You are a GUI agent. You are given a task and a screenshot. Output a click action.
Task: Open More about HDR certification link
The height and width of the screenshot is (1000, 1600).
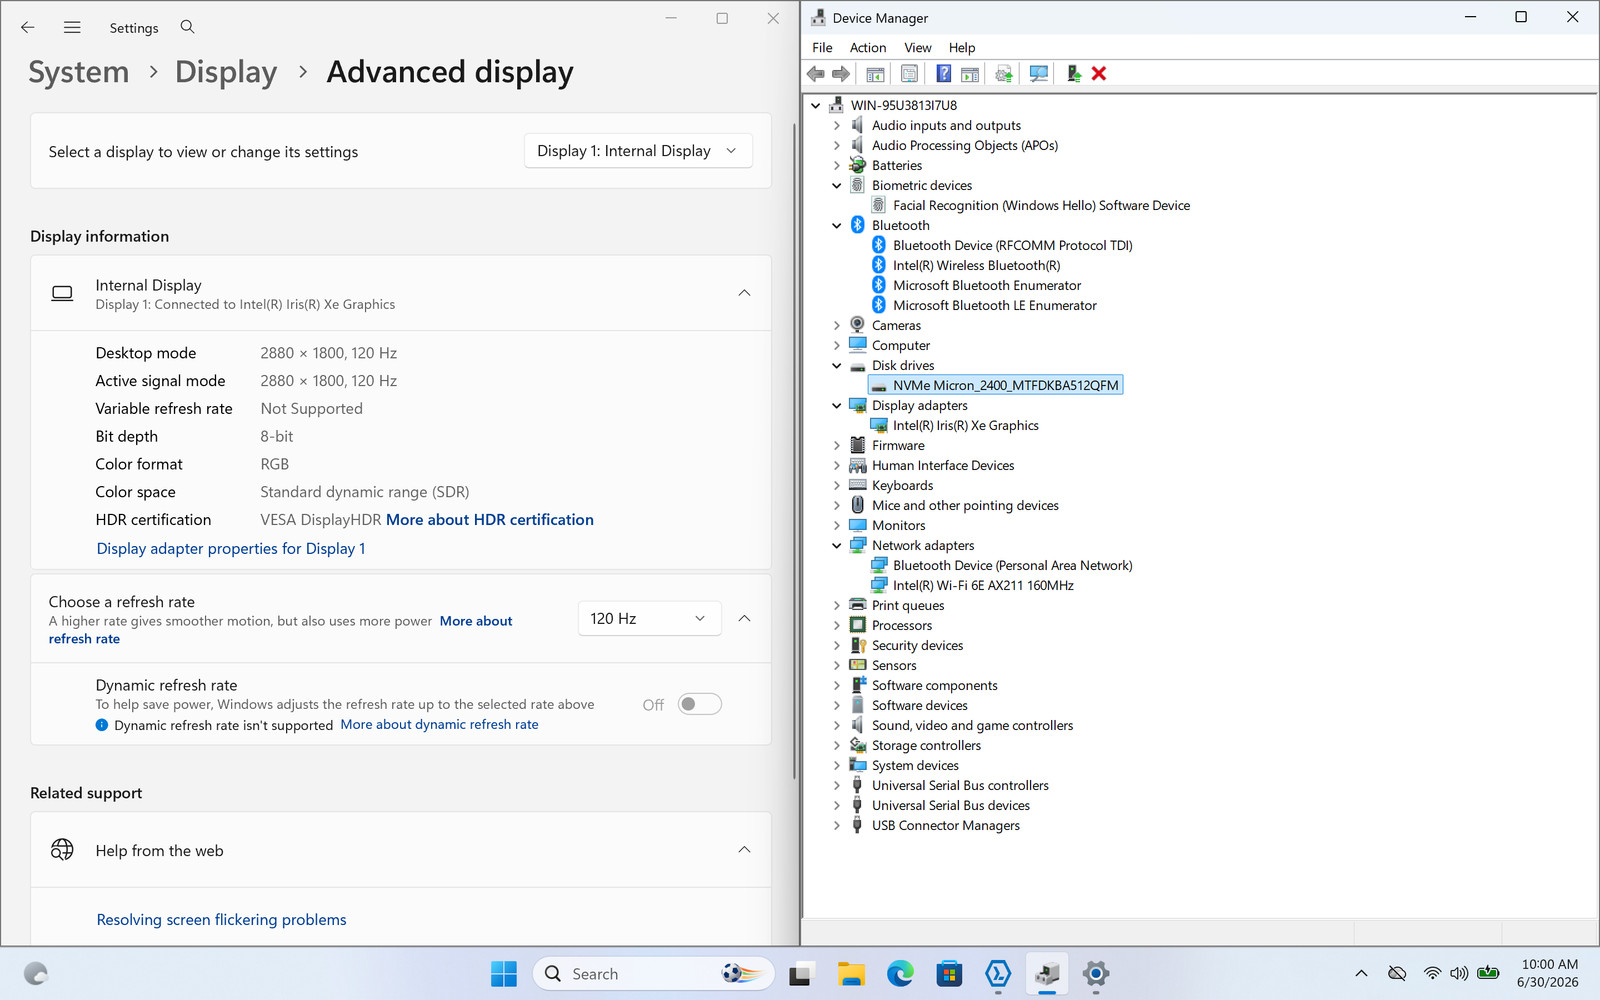coord(490,520)
